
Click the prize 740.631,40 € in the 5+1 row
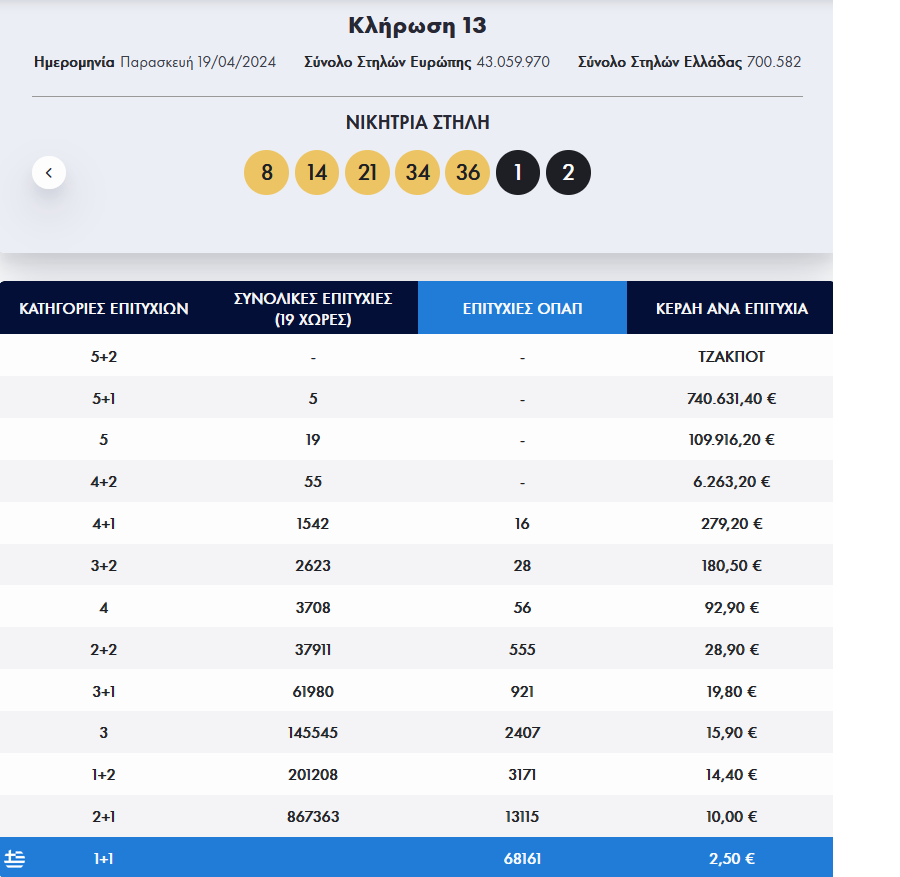point(731,398)
